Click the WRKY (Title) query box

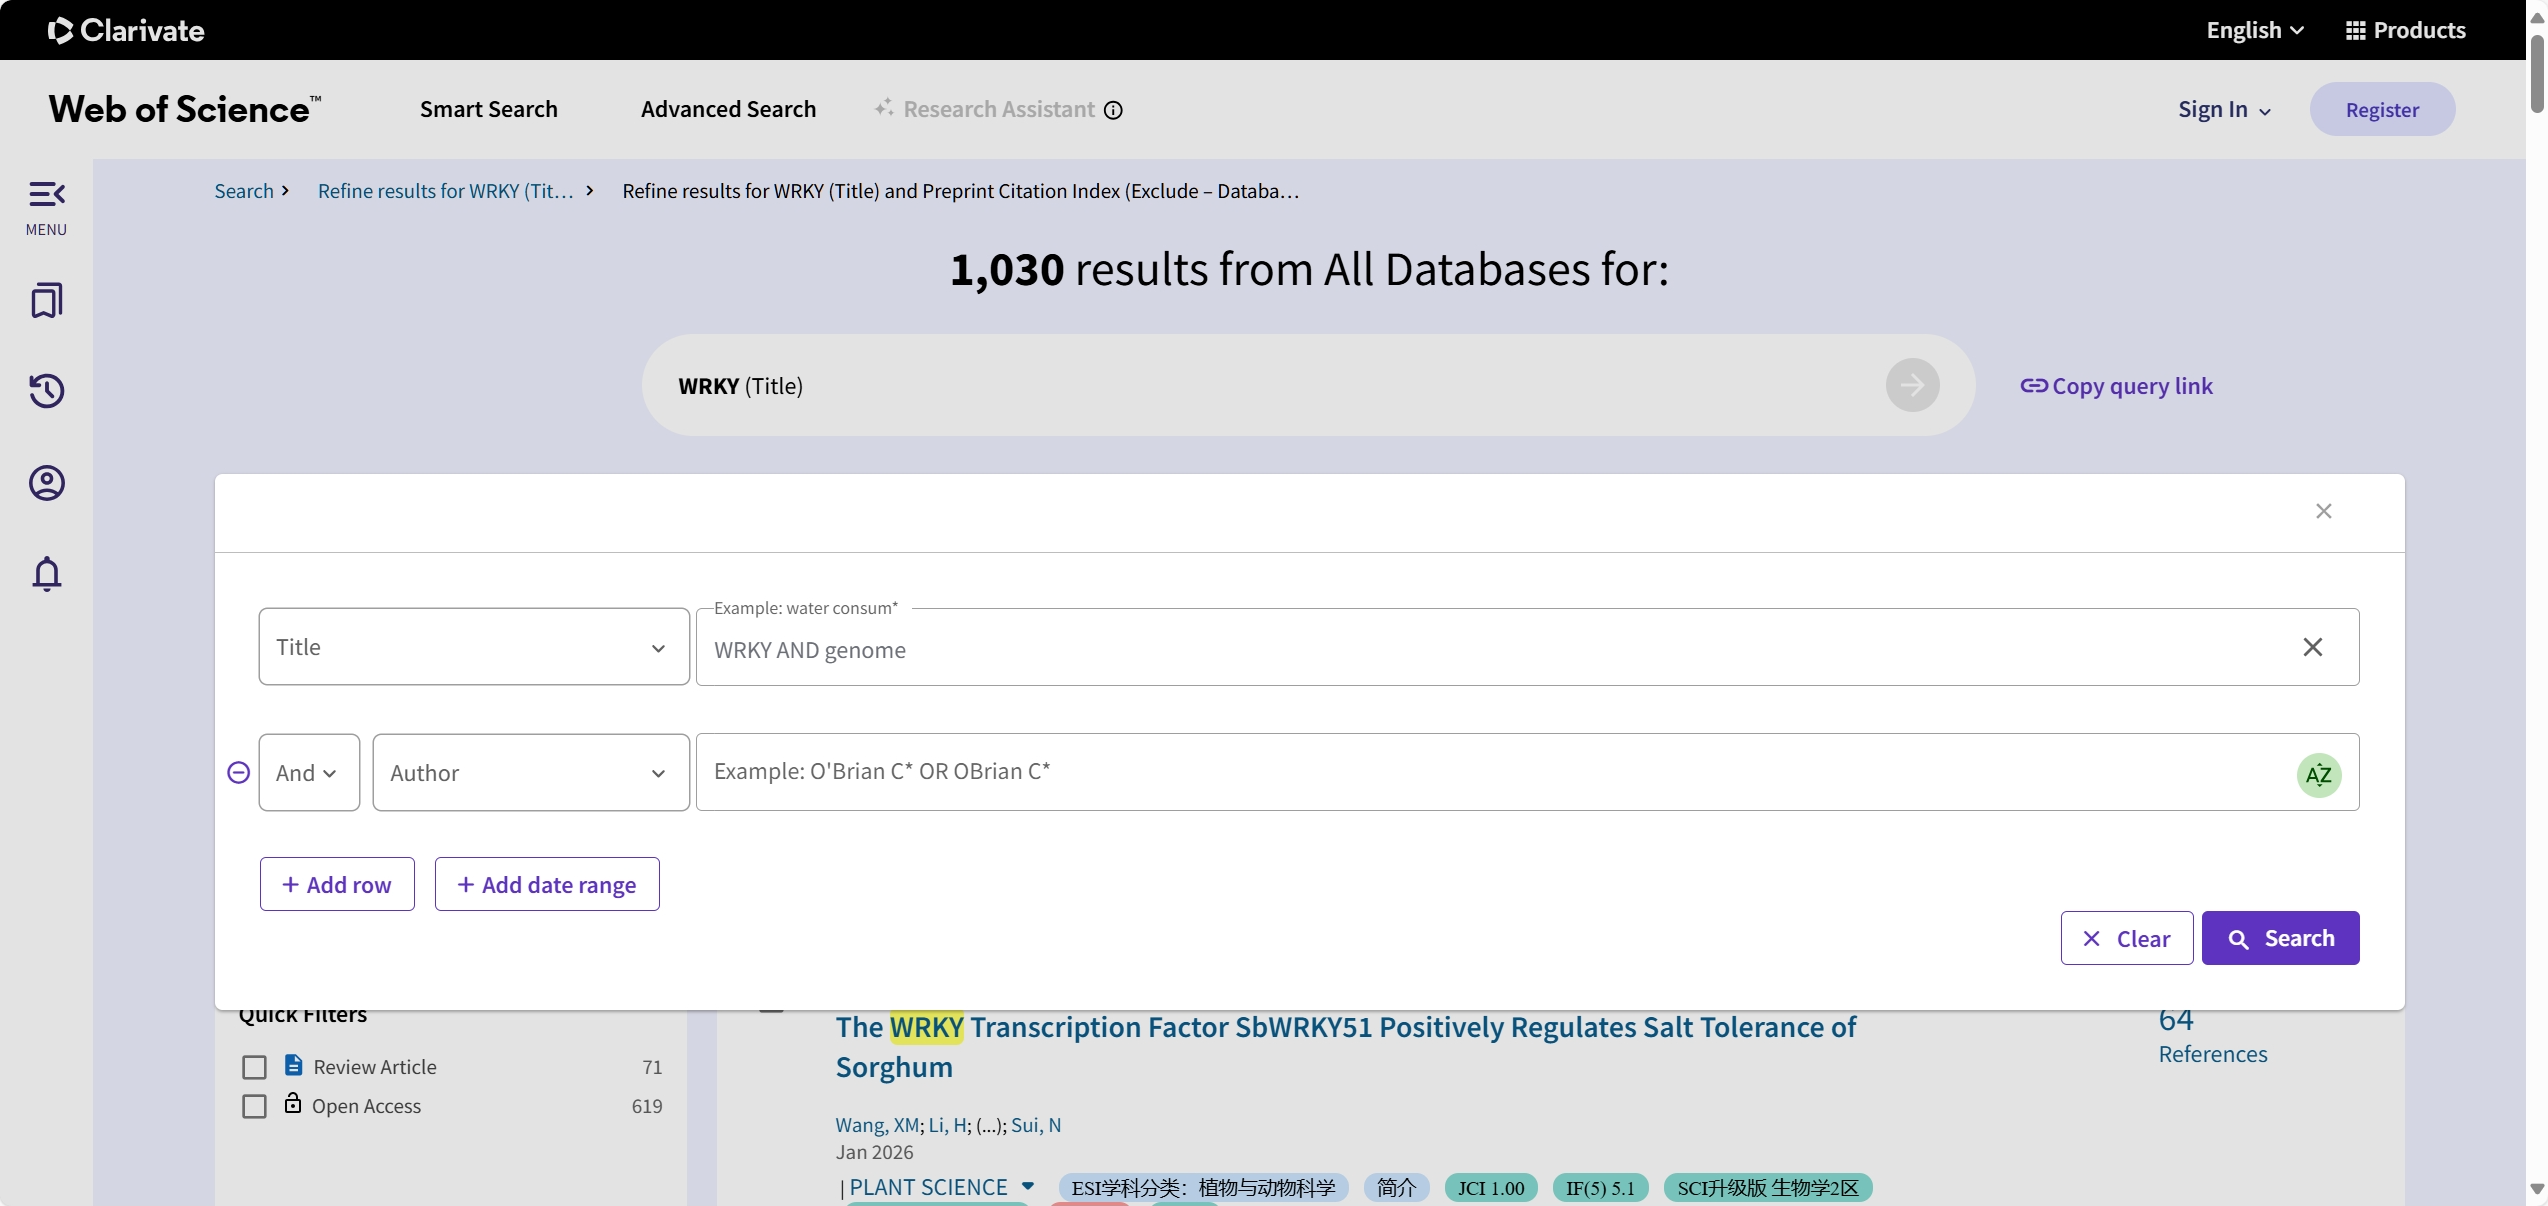(1308, 385)
